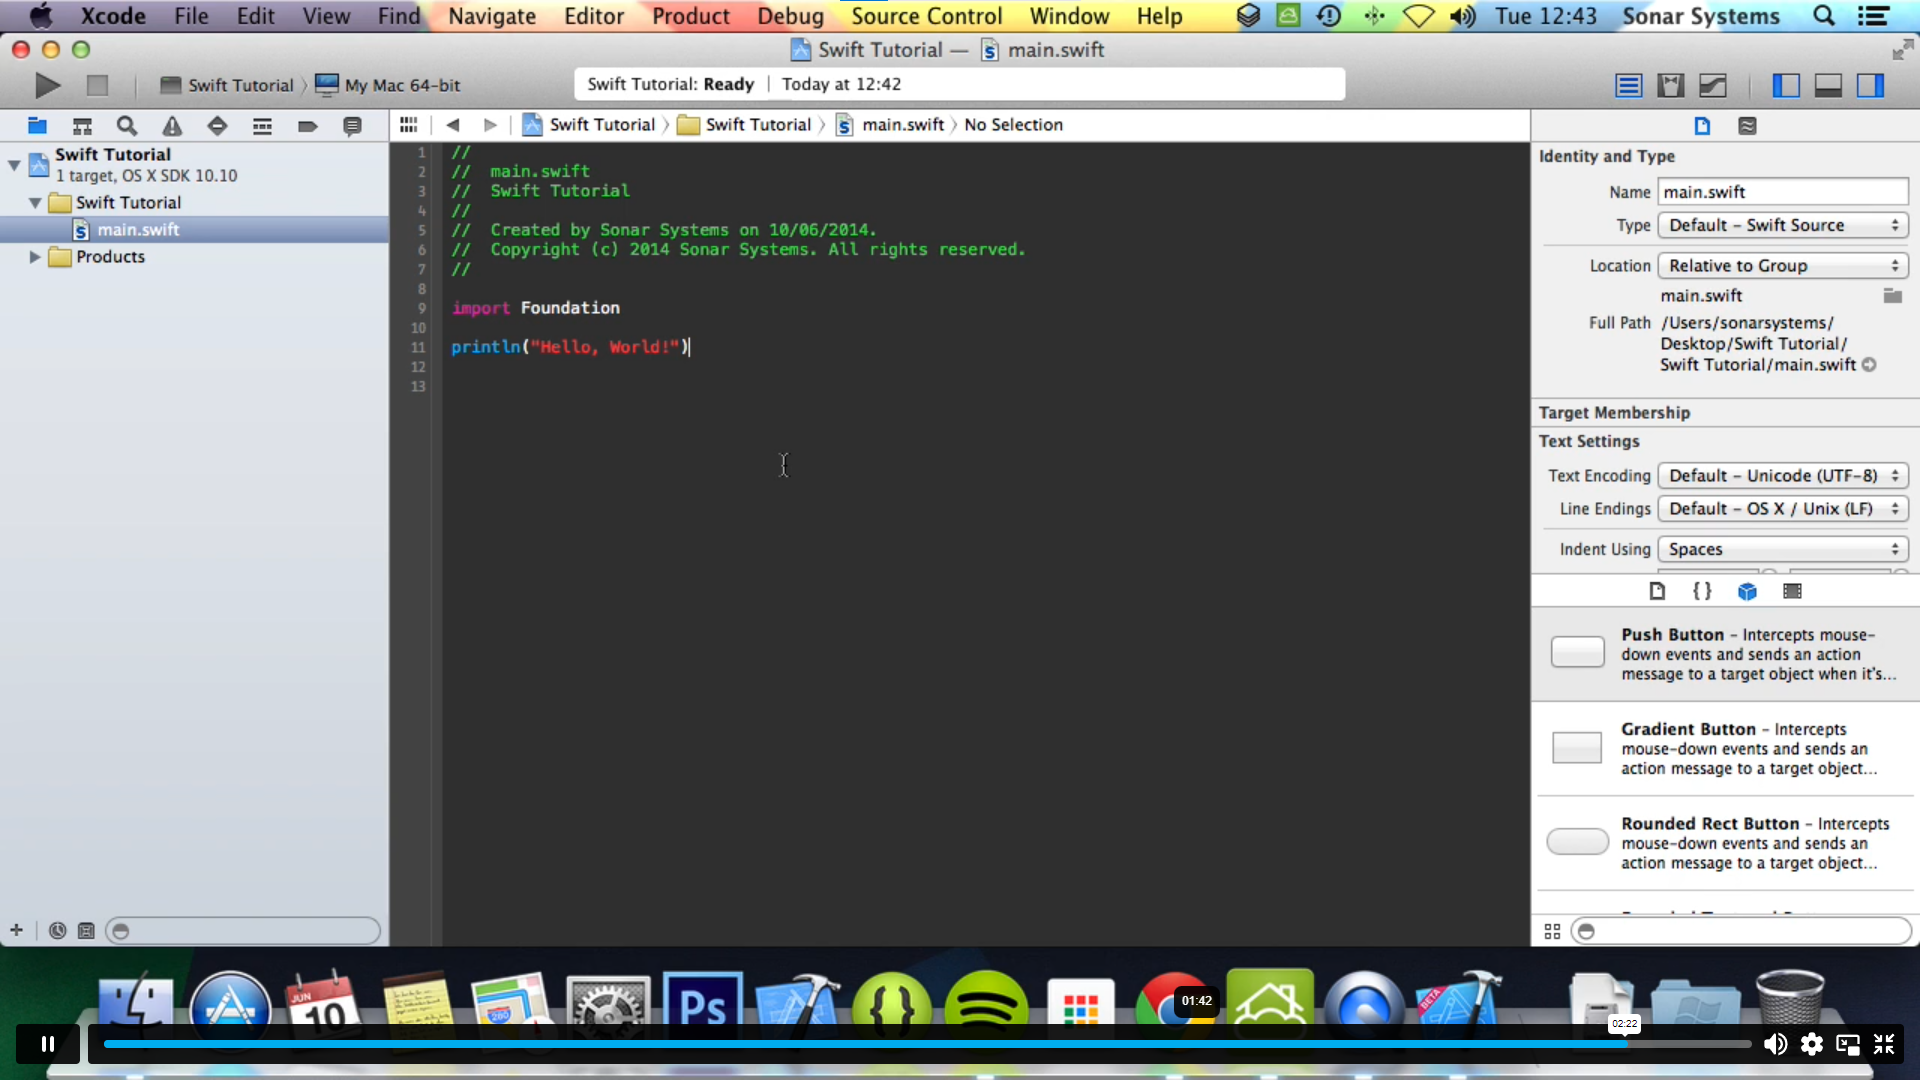
Task: Collapse the Swift Tutorial group folder
Action: click(x=35, y=202)
